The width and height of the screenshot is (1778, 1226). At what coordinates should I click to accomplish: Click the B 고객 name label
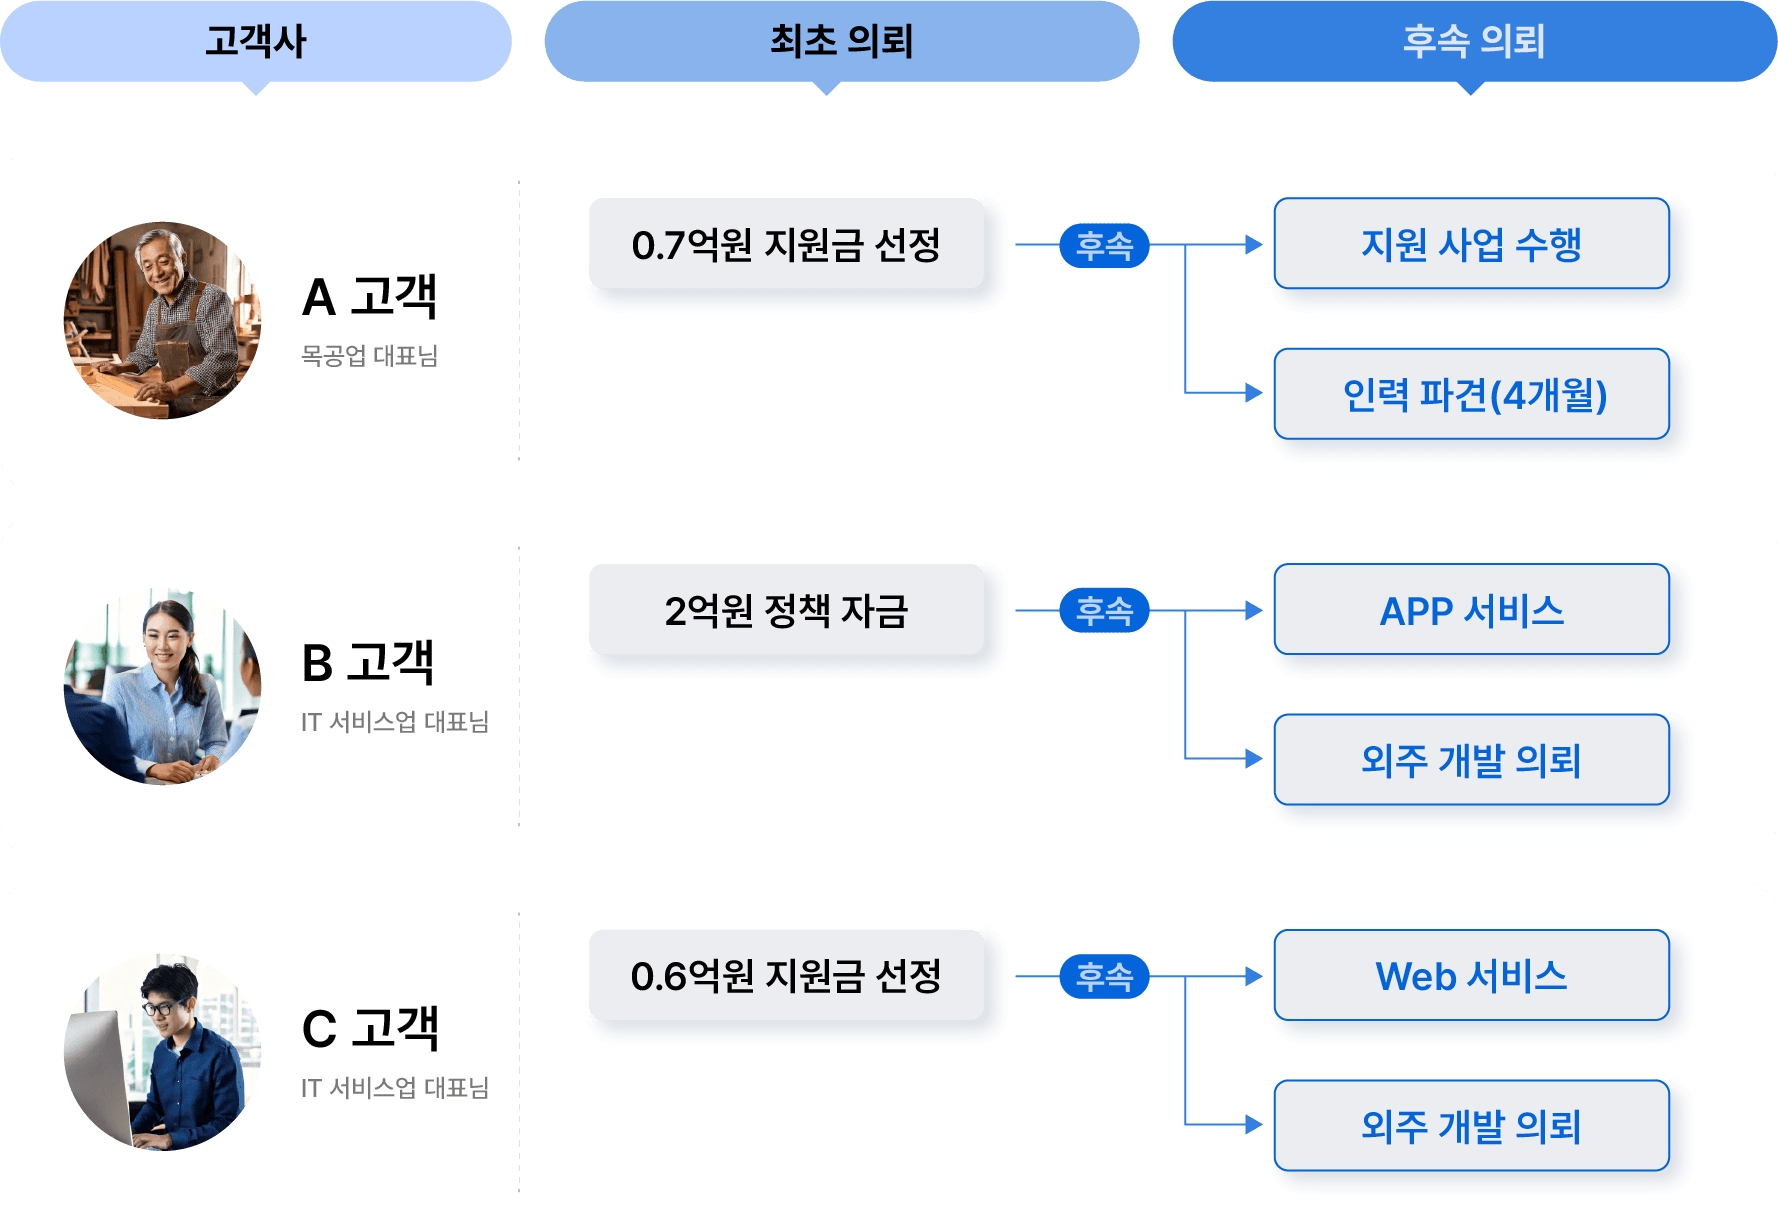pyautogui.click(x=368, y=663)
